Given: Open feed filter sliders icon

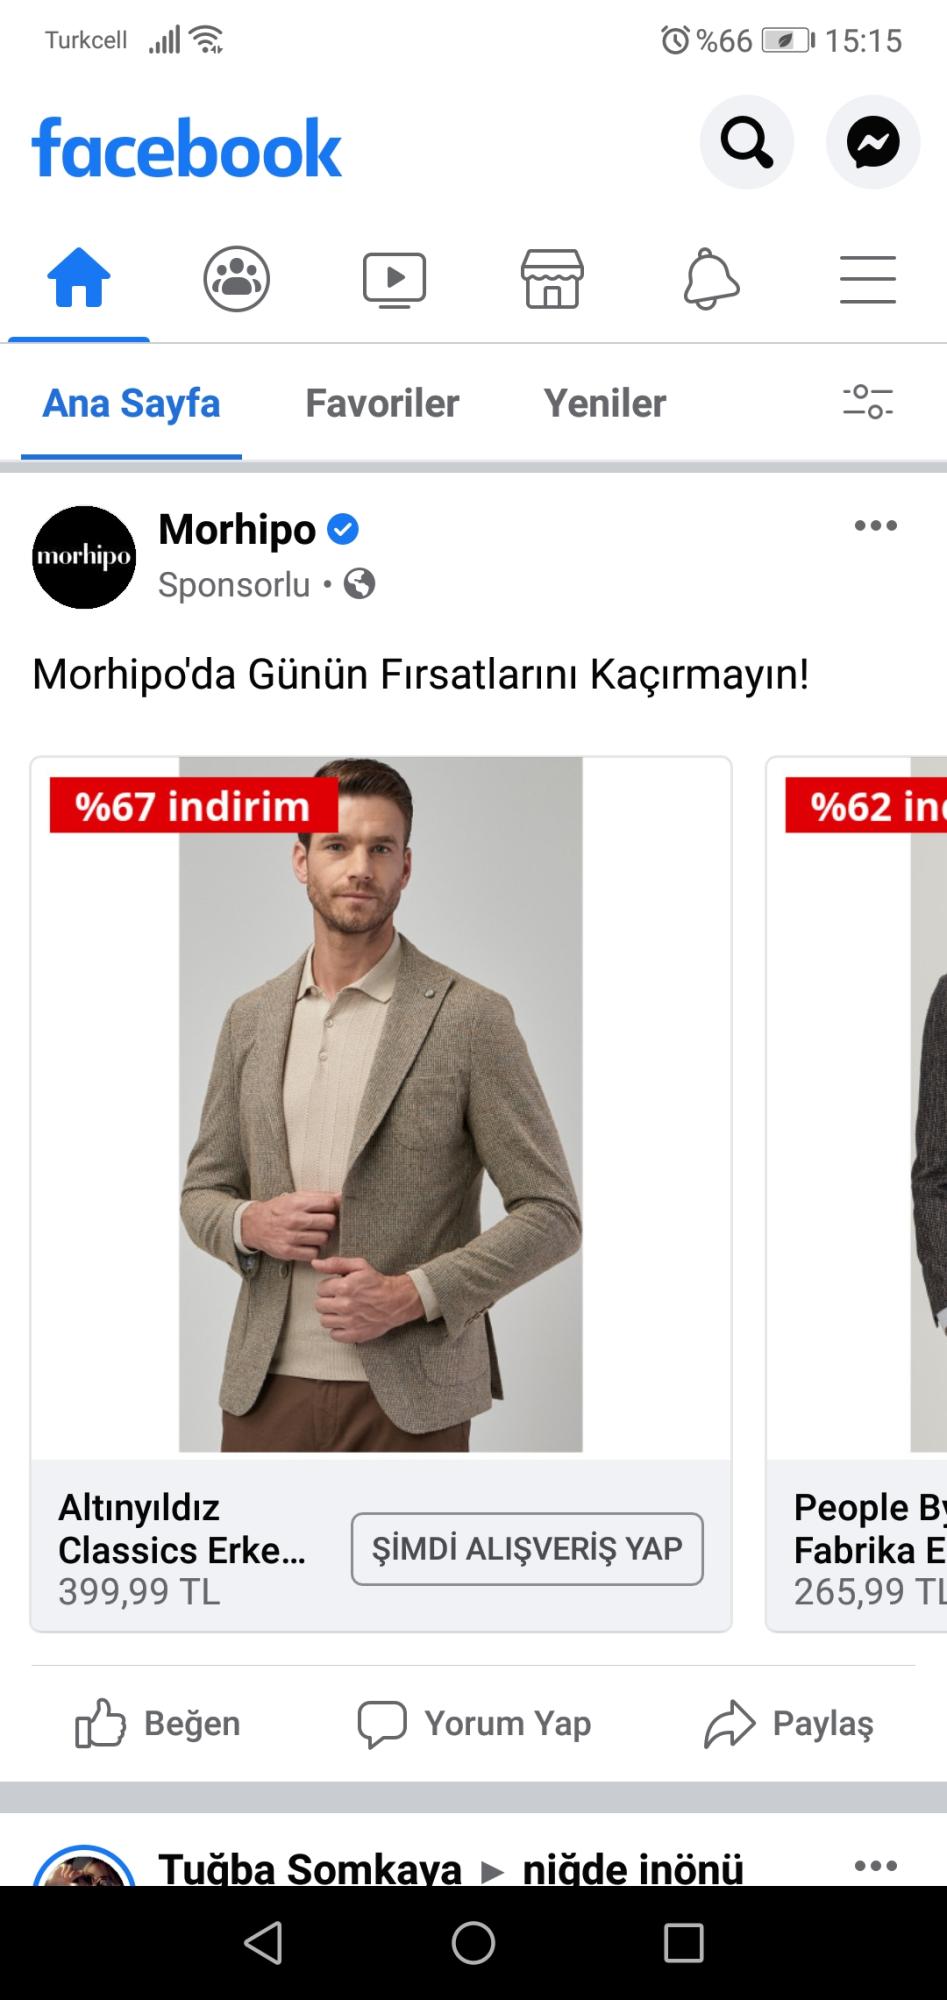Looking at the screenshot, I should coord(868,402).
